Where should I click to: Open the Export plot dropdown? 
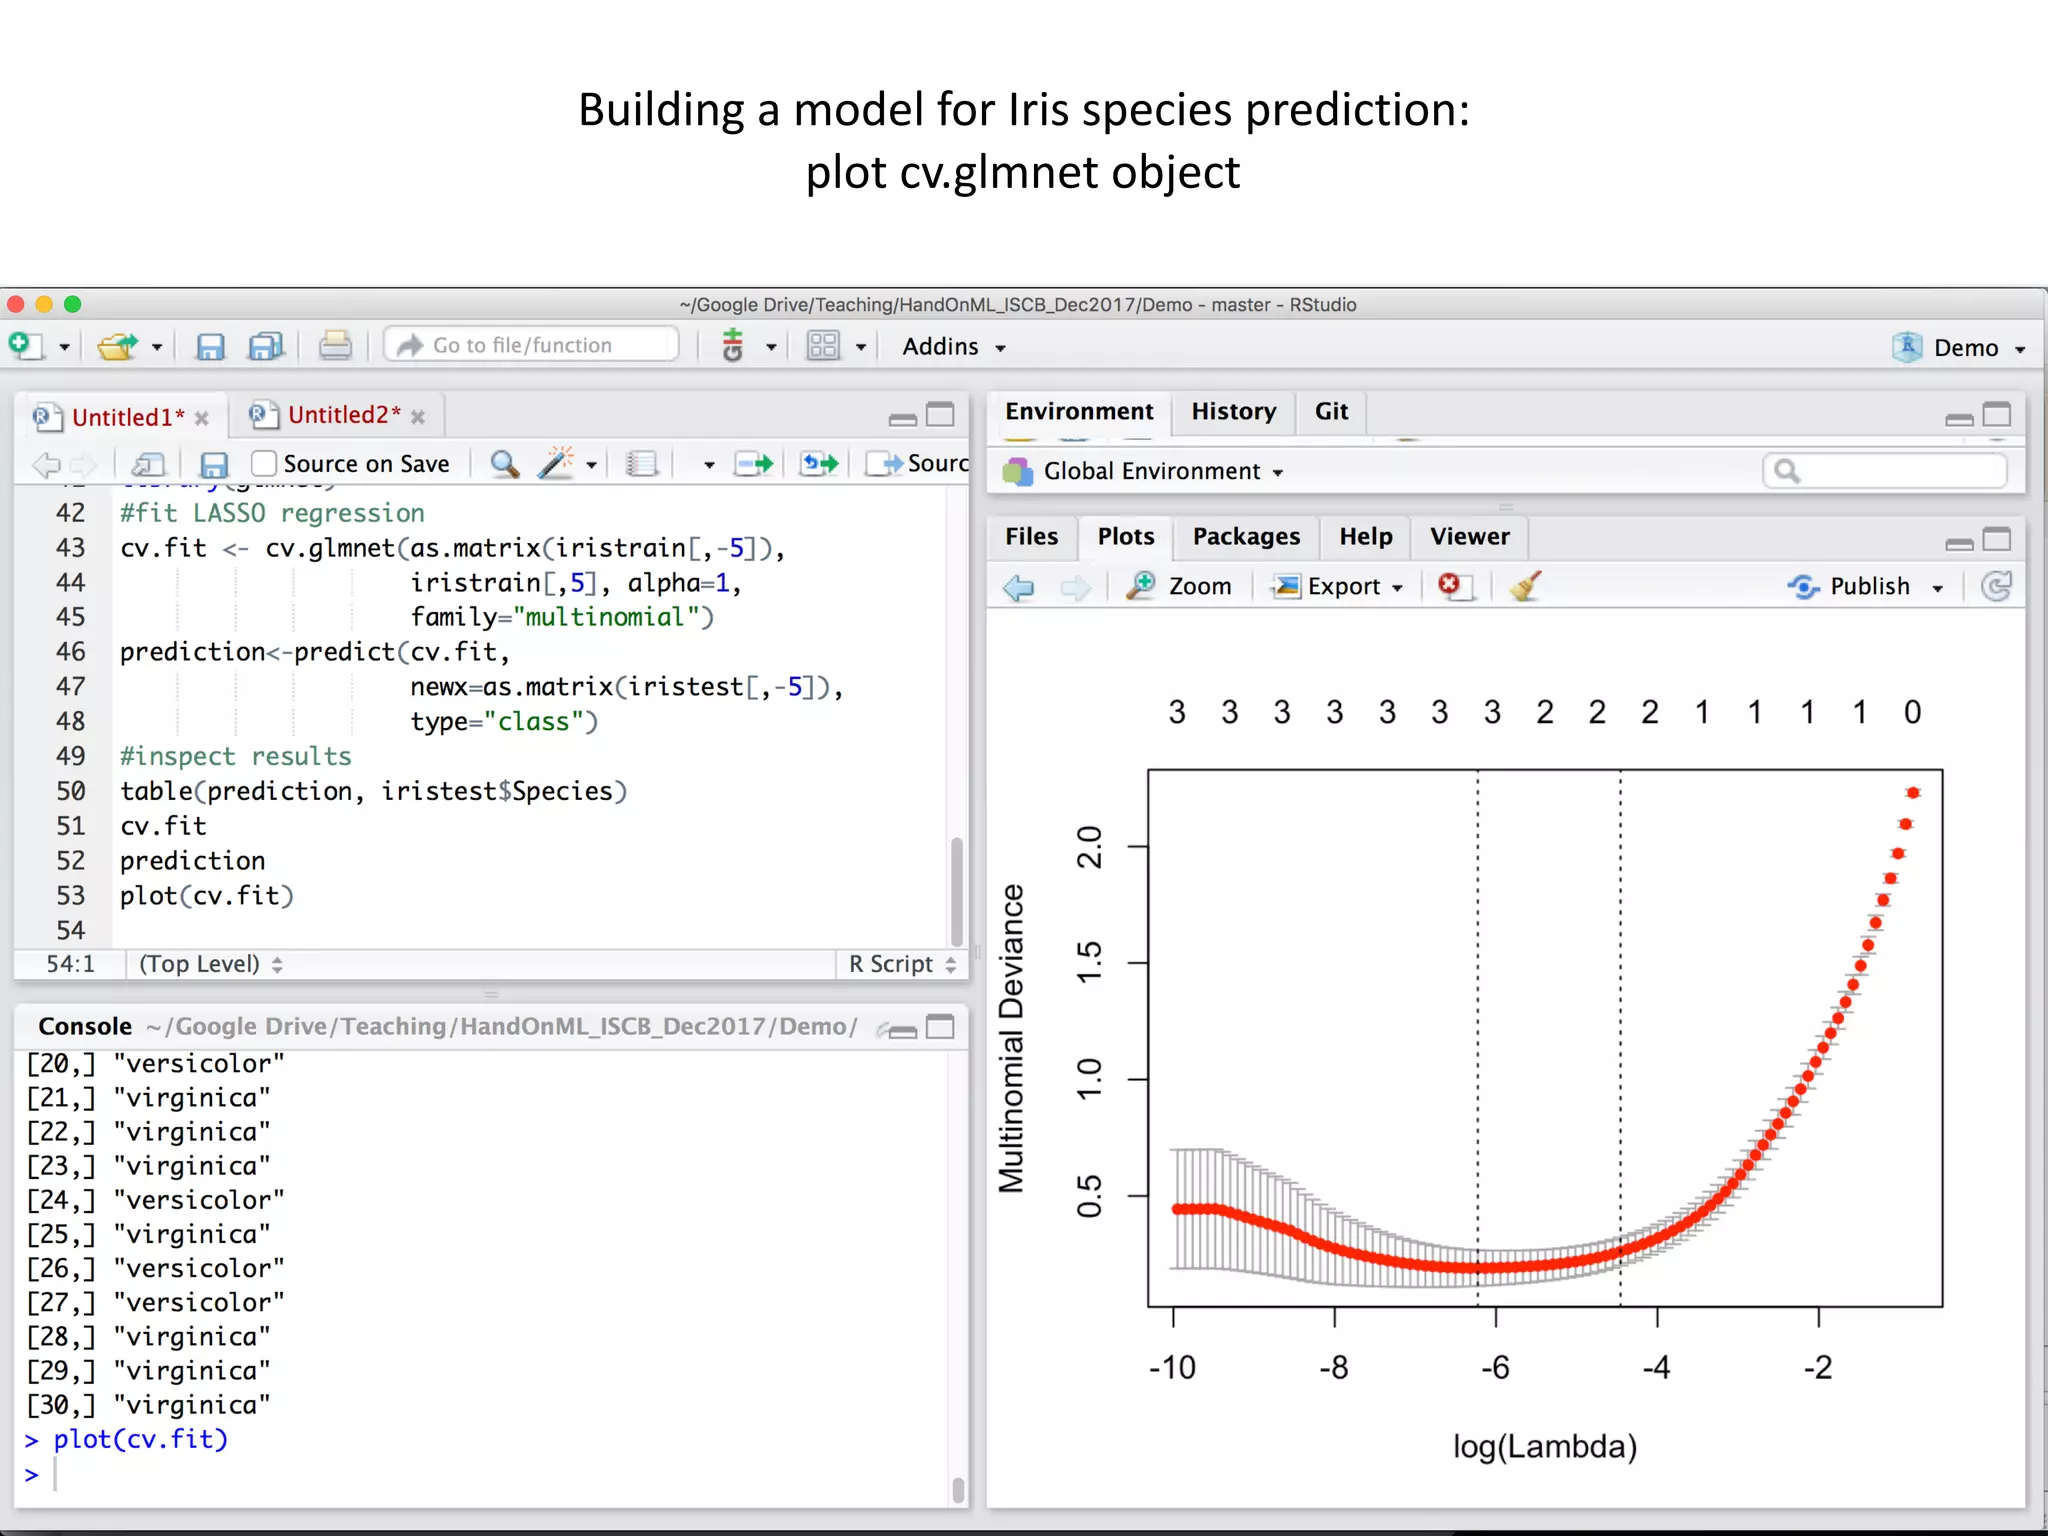1338,586
